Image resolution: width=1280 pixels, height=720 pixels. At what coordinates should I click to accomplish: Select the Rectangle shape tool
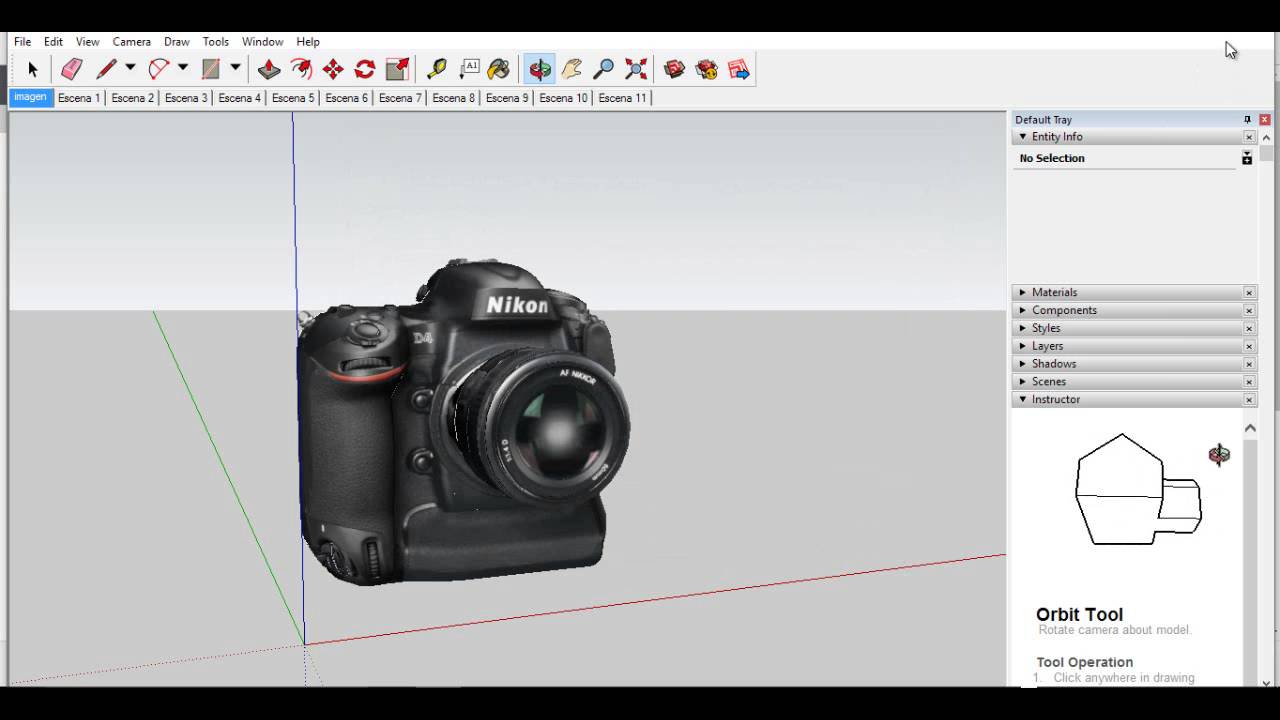click(x=210, y=69)
